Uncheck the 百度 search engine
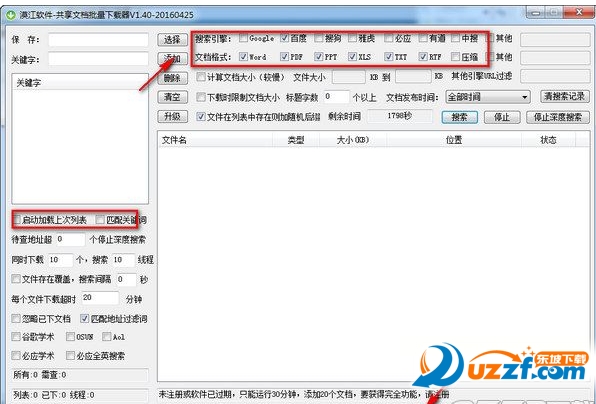 click(285, 38)
